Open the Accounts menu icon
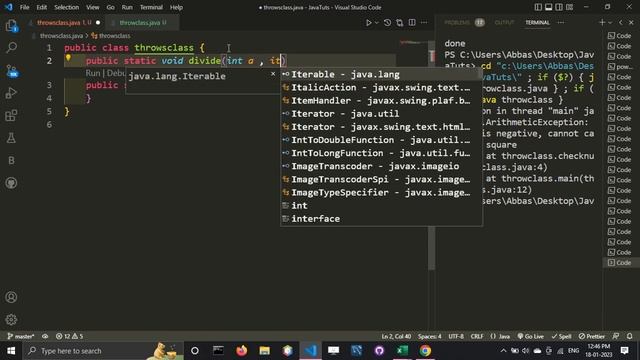The image size is (640, 360). (x=11, y=297)
